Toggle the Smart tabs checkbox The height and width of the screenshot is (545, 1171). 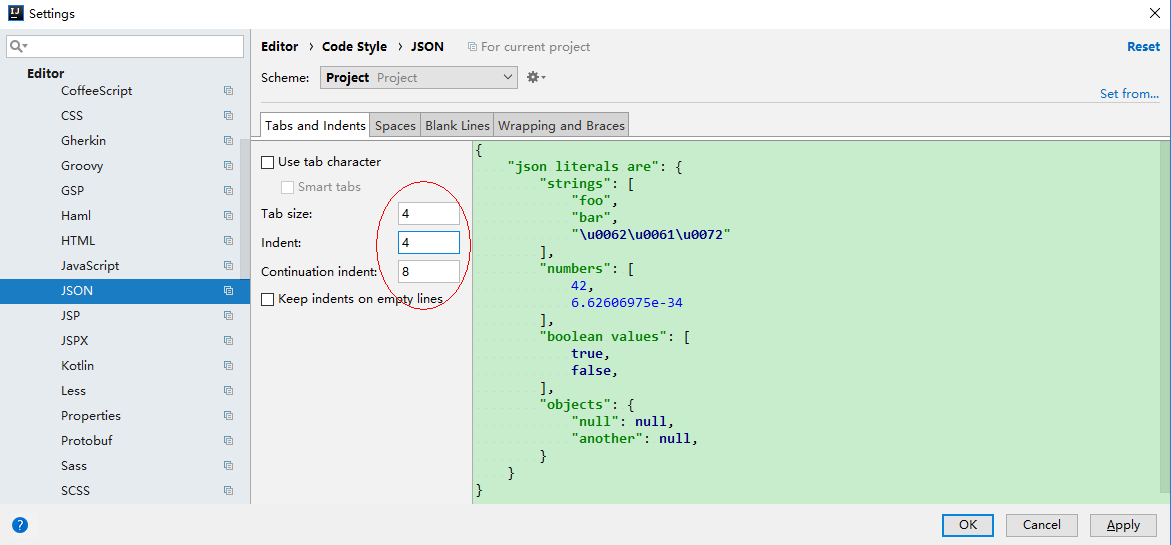point(288,187)
